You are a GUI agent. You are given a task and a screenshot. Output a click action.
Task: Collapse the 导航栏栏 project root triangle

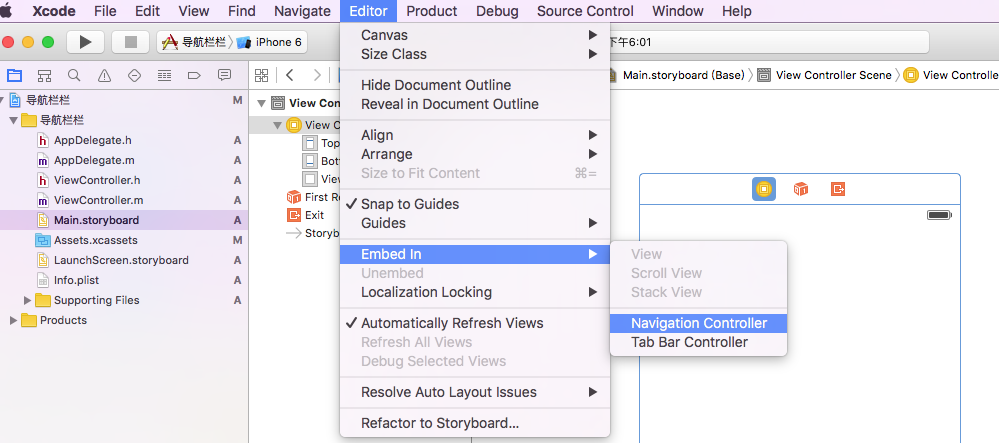pos(3,100)
